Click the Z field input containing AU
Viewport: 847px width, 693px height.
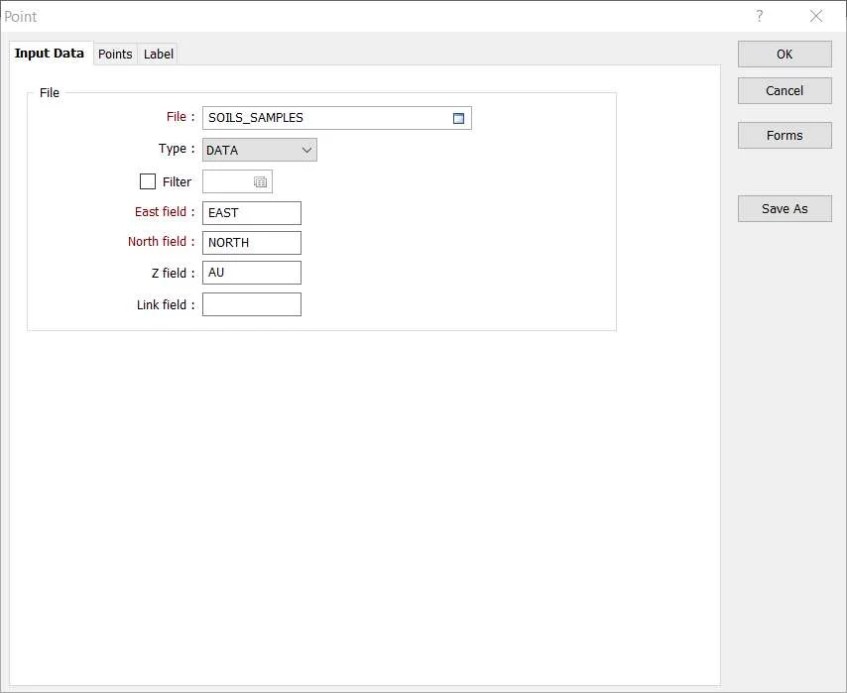252,273
